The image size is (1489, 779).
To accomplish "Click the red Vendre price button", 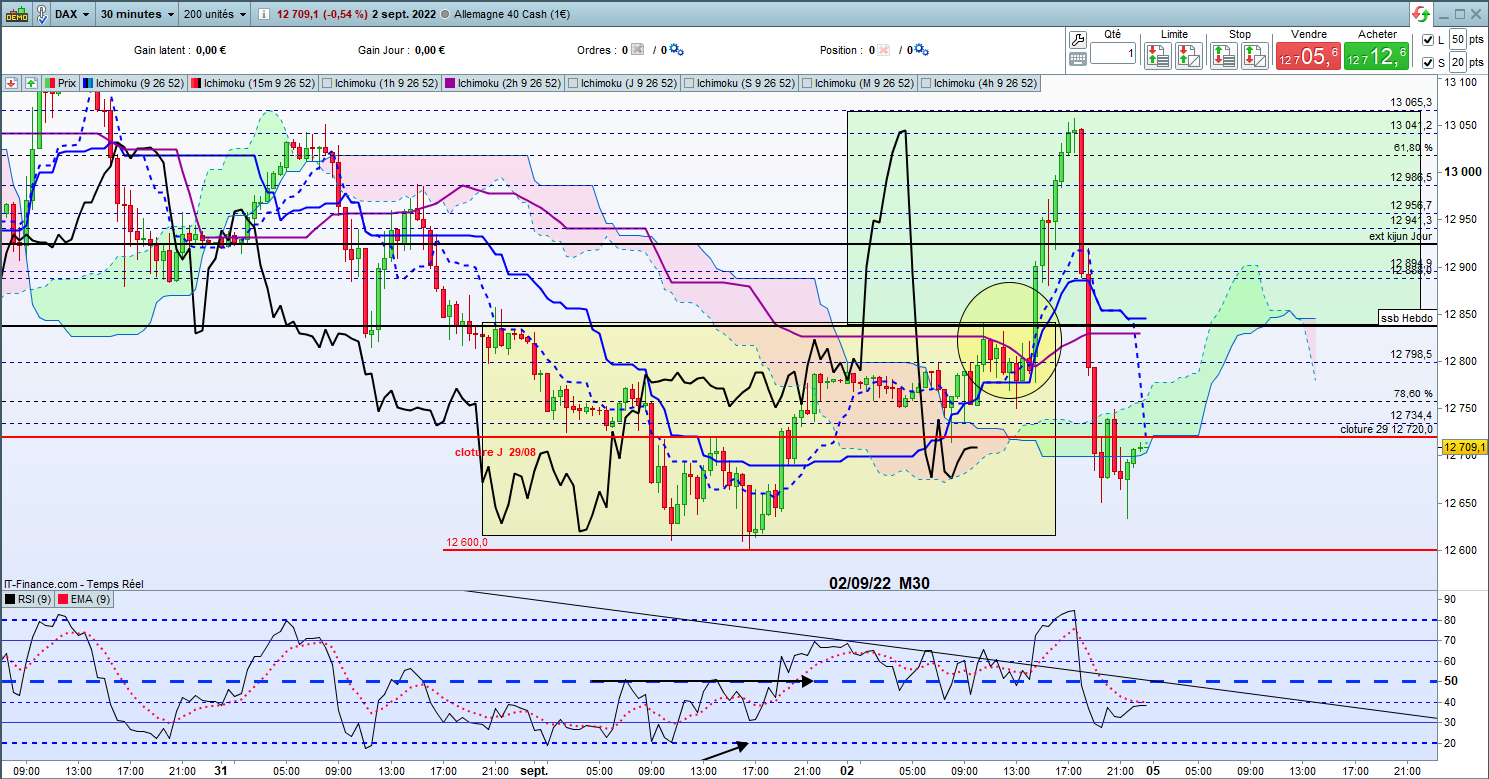I will [x=1307, y=57].
